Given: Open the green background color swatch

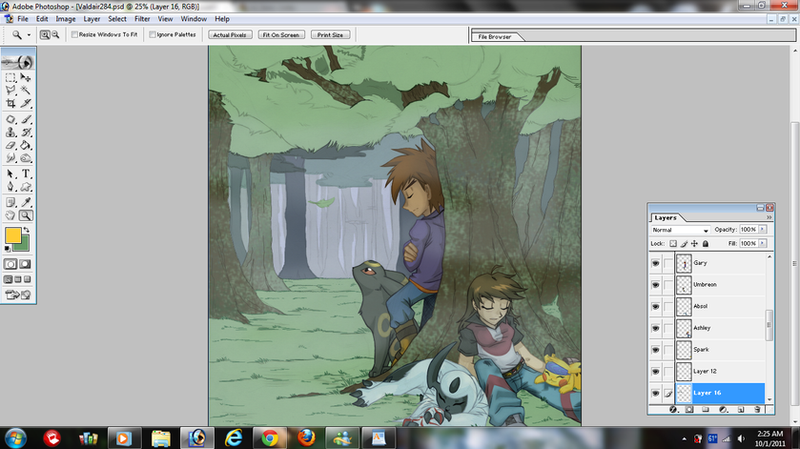Looking at the screenshot, I should pos(24,246).
